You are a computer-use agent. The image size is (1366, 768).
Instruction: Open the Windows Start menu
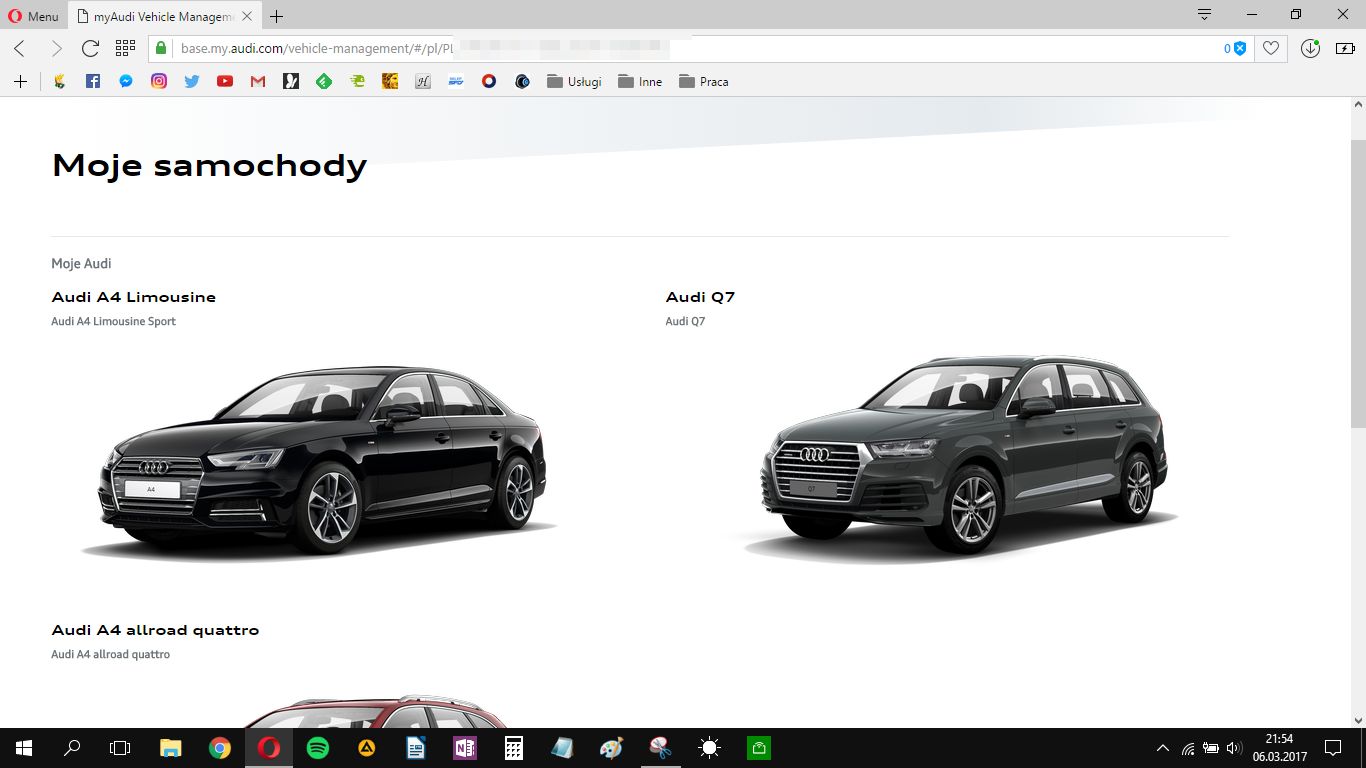tap(24, 748)
